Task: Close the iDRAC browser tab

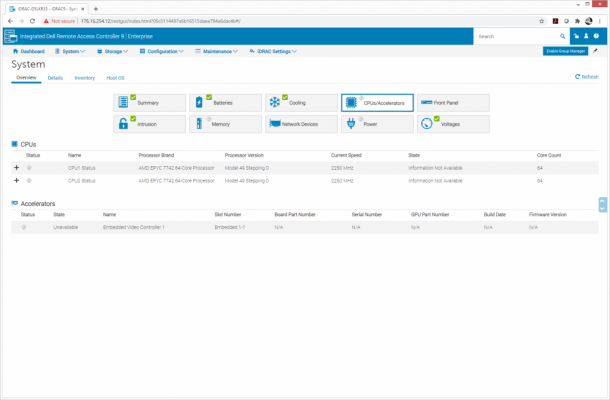Action: 82,9
